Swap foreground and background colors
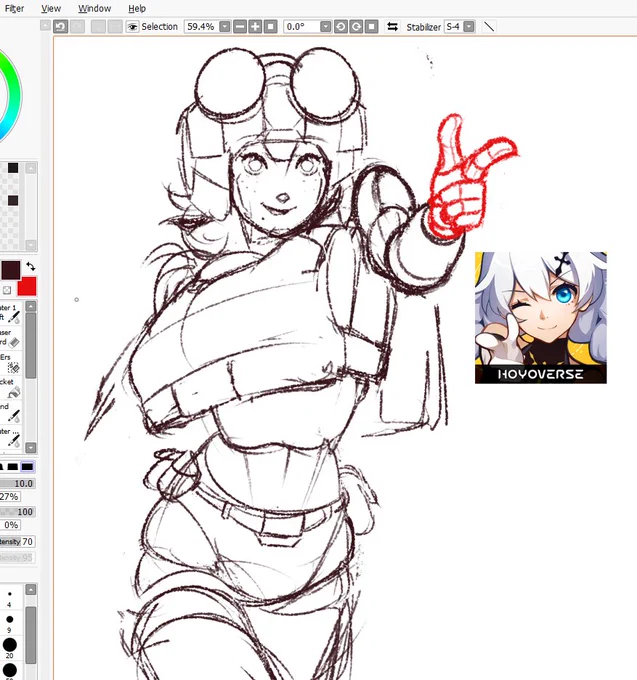Image resolution: width=637 pixels, height=680 pixels. pos(30,266)
